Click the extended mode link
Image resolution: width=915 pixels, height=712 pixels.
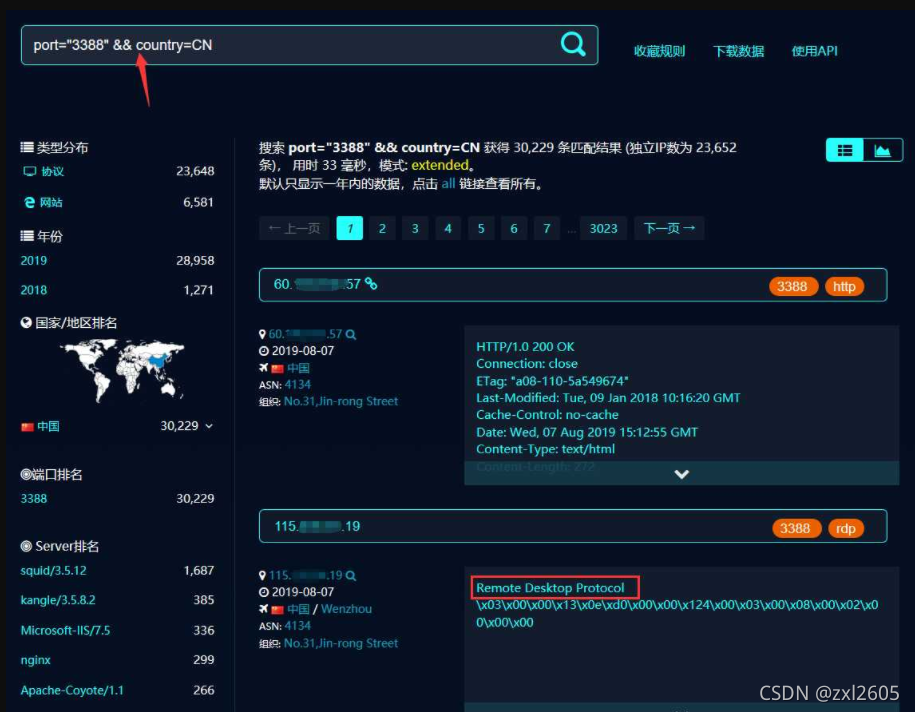(x=440, y=165)
